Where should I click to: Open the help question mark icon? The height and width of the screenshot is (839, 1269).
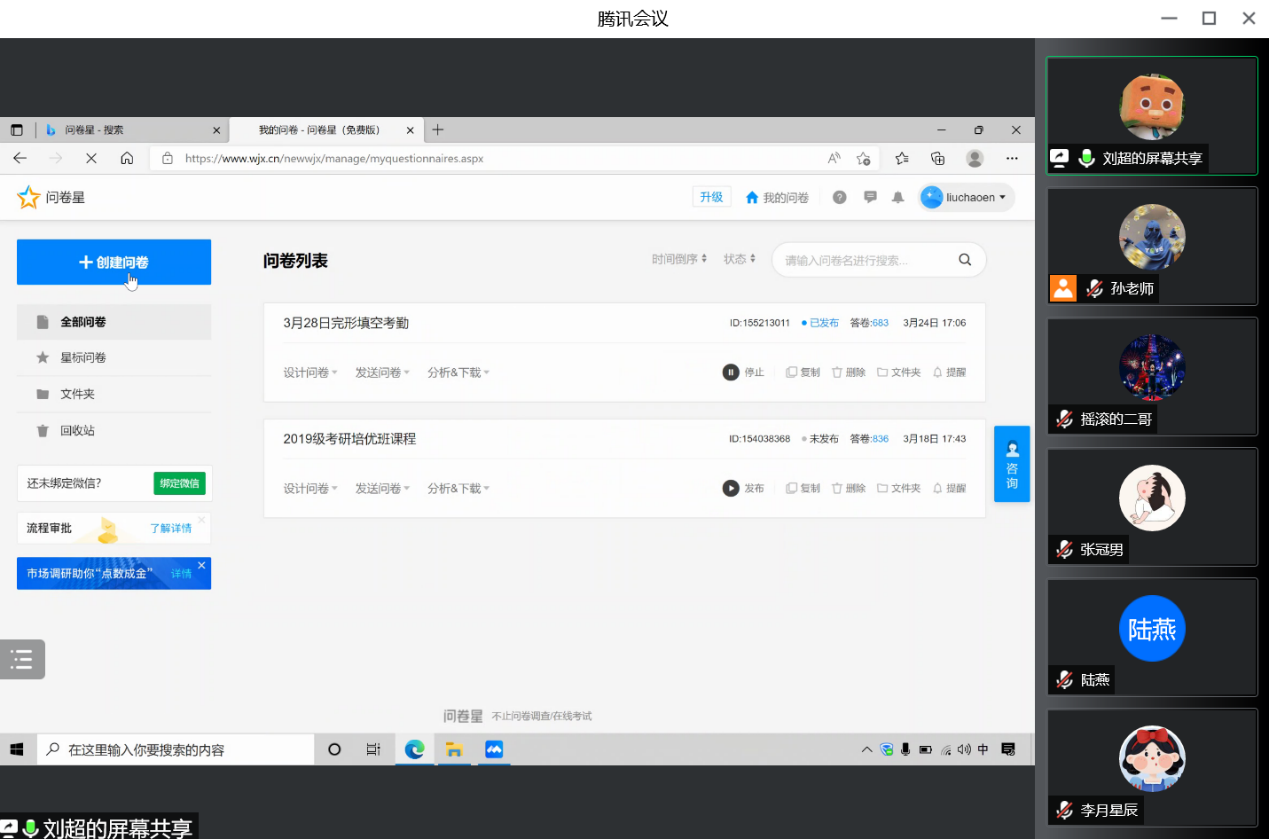pos(840,198)
